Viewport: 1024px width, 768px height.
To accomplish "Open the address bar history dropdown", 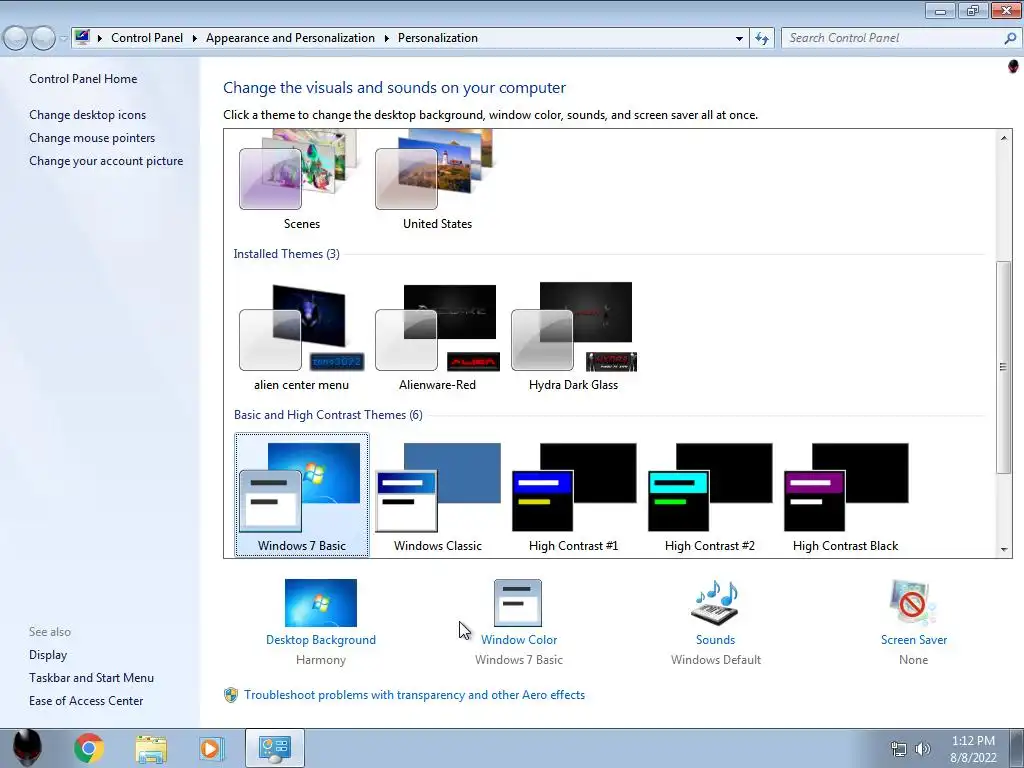I will pos(739,38).
